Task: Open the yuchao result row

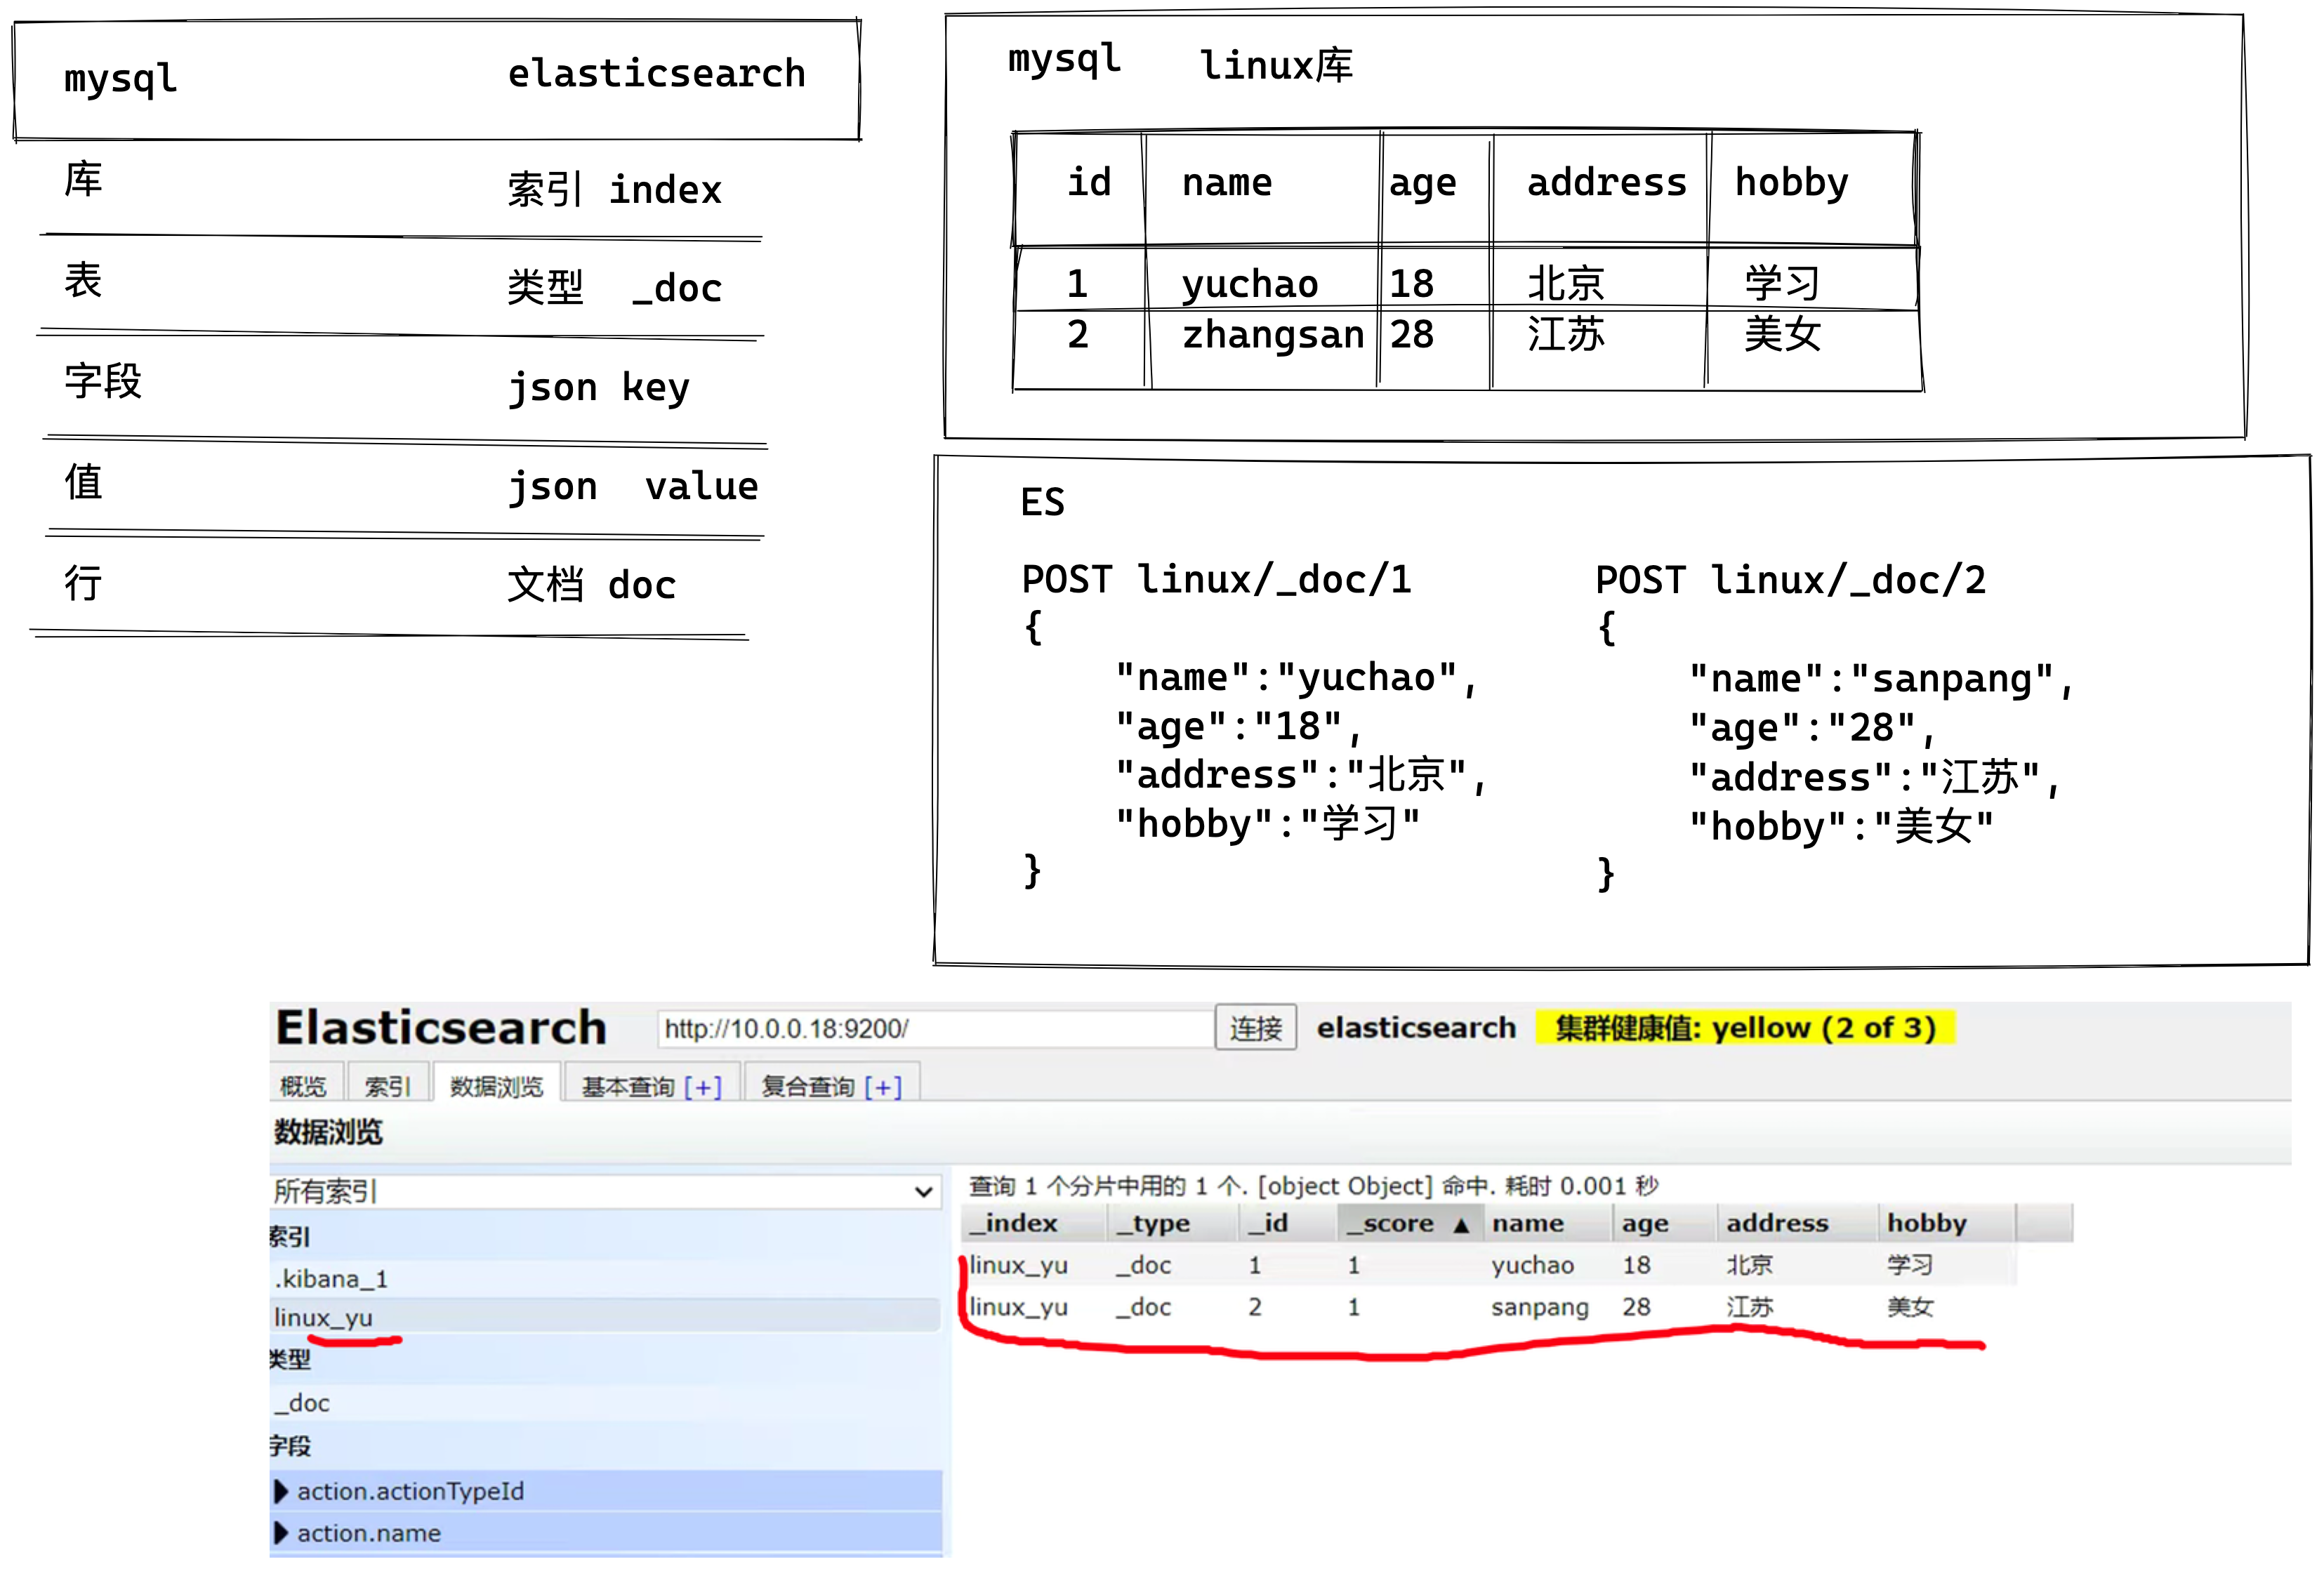Action: click(1532, 1266)
